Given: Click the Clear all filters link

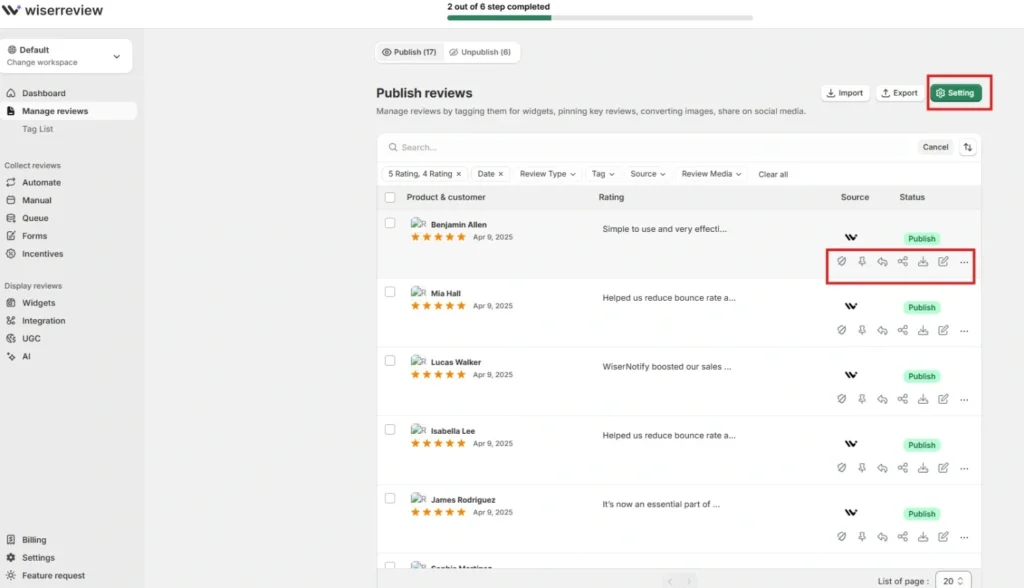Looking at the screenshot, I should pos(773,174).
